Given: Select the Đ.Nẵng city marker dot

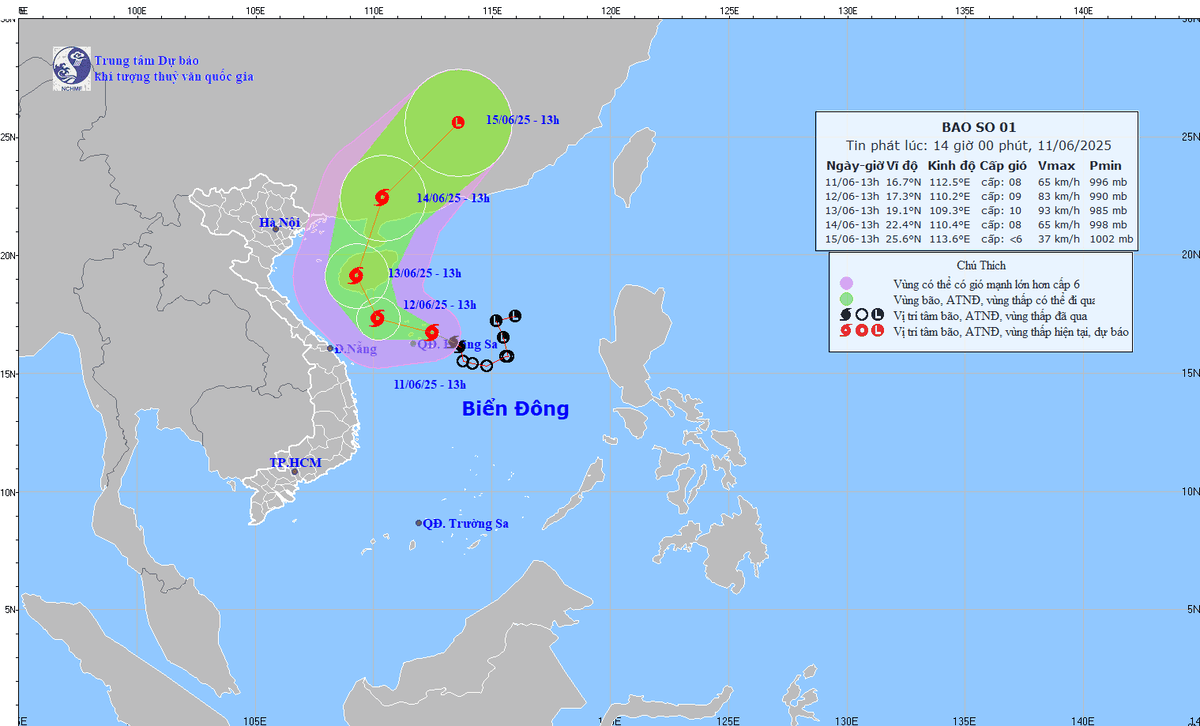Looking at the screenshot, I should (x=330, y=348).
